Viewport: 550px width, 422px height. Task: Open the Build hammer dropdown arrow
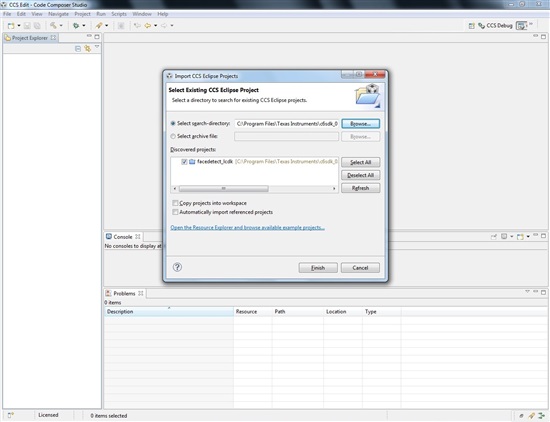click(x=61, y=26)
